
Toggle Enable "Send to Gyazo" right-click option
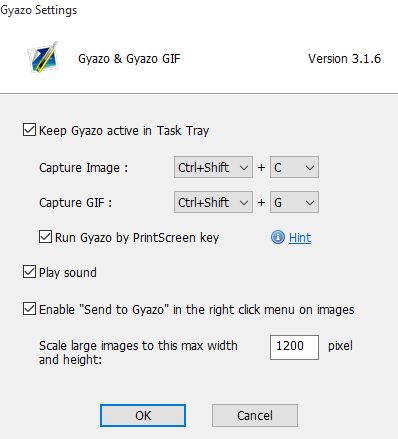point(29,309)
